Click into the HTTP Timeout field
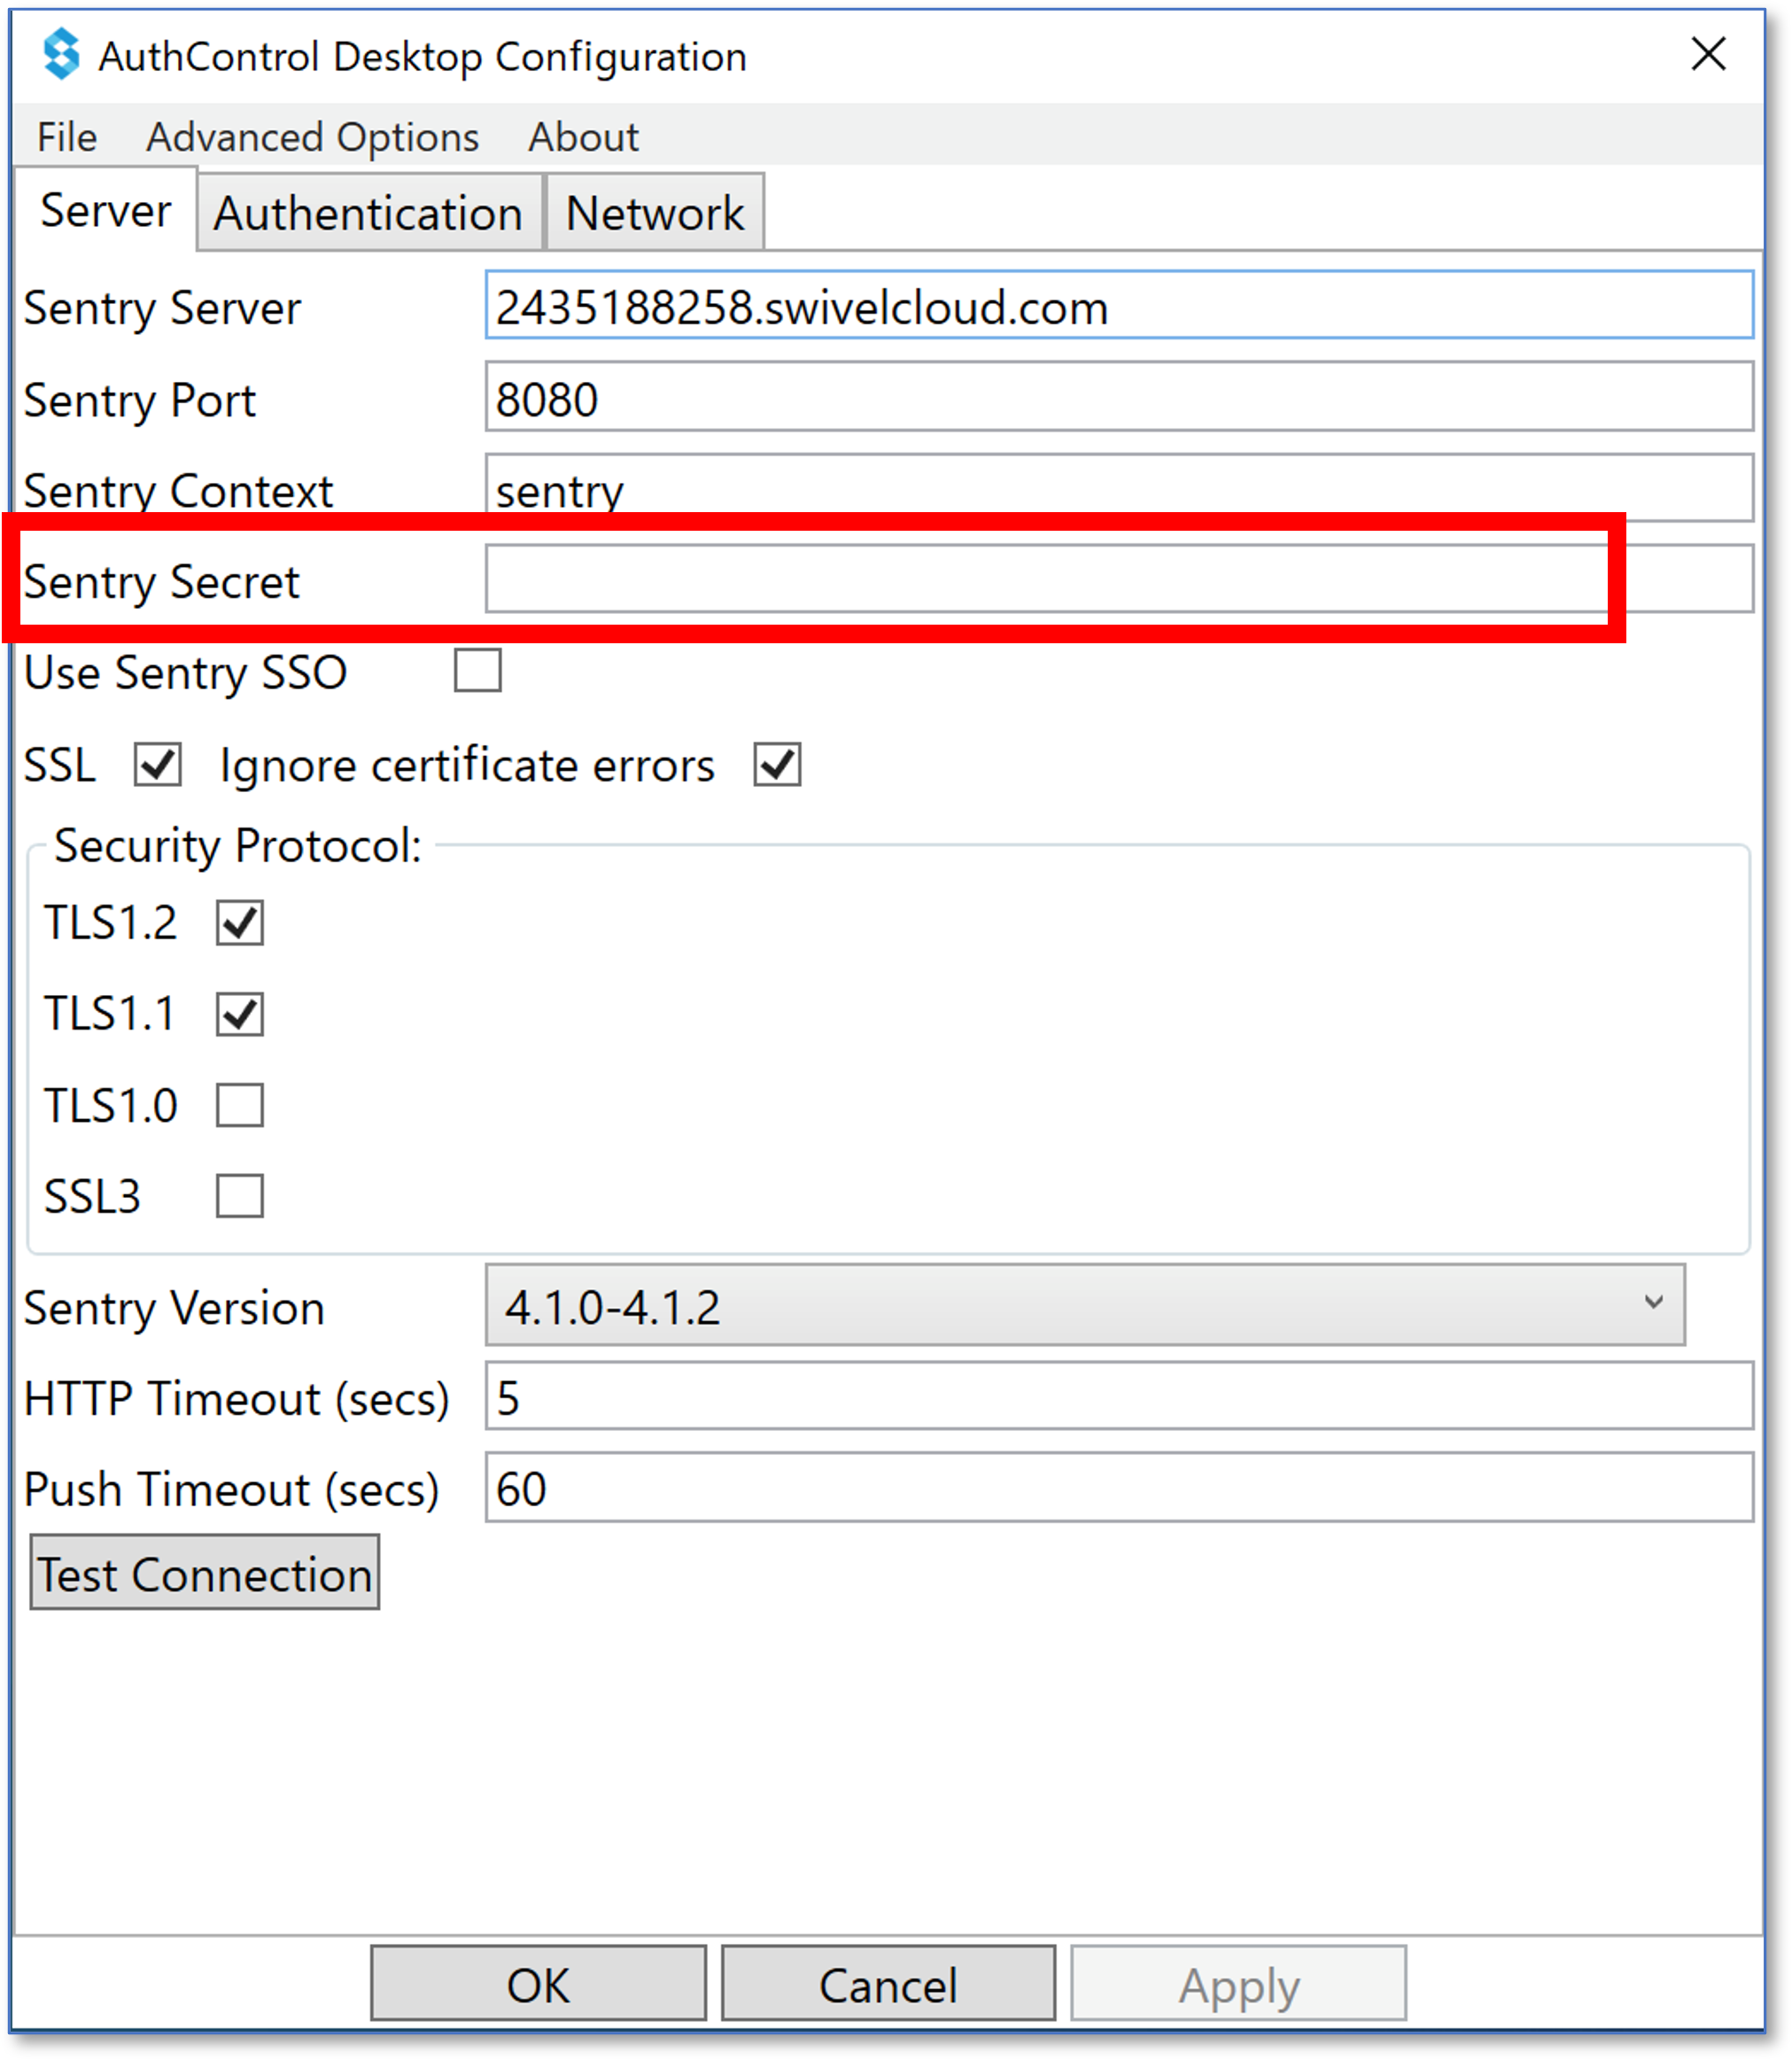The image size is (1792, 2060). pos(1119,1396)
